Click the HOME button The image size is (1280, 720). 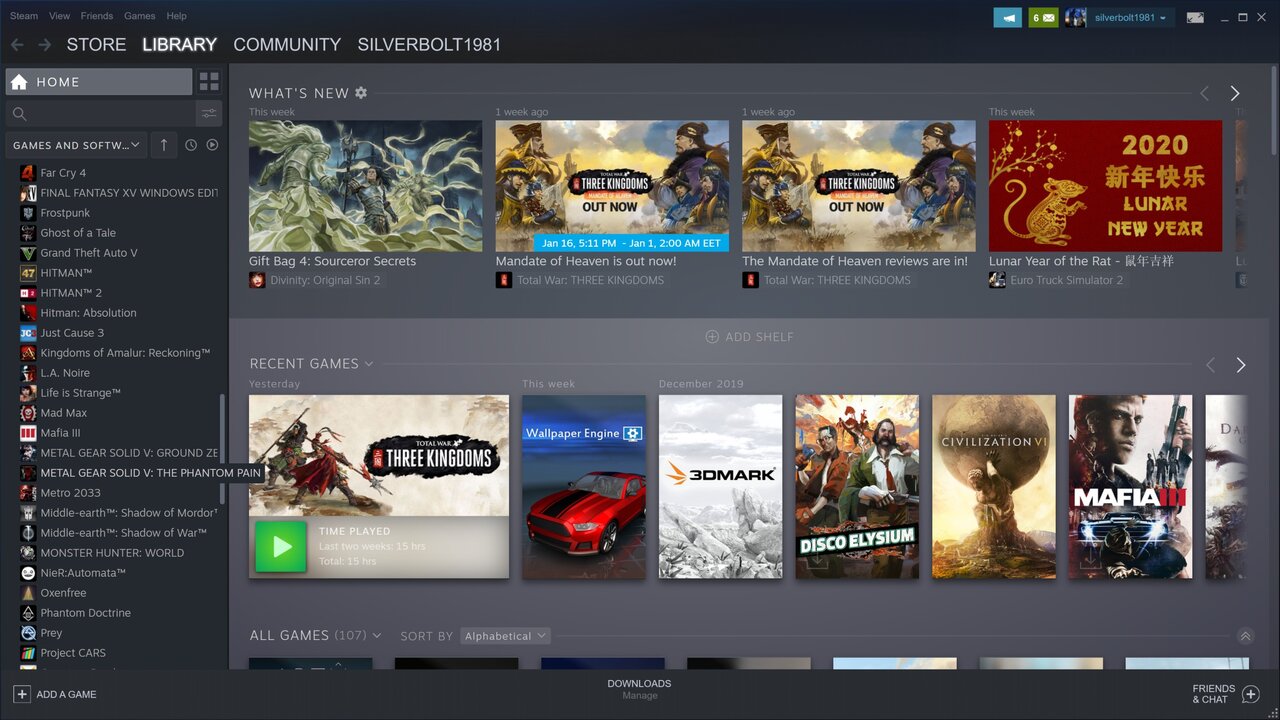(99, 82)
